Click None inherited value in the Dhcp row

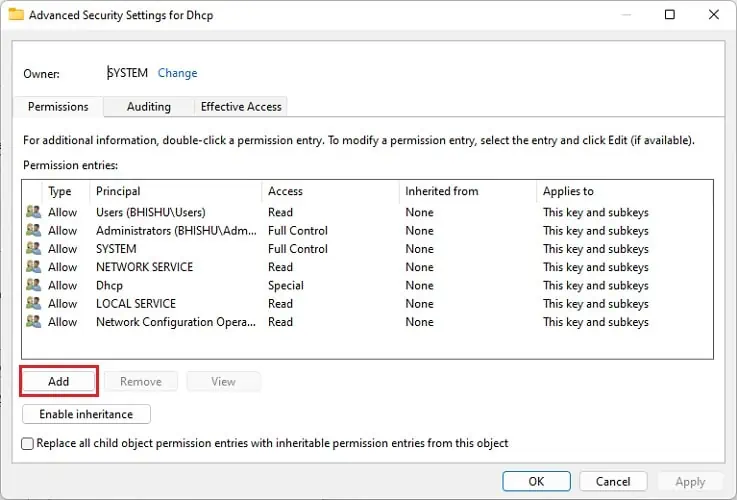tap(419, 286)
